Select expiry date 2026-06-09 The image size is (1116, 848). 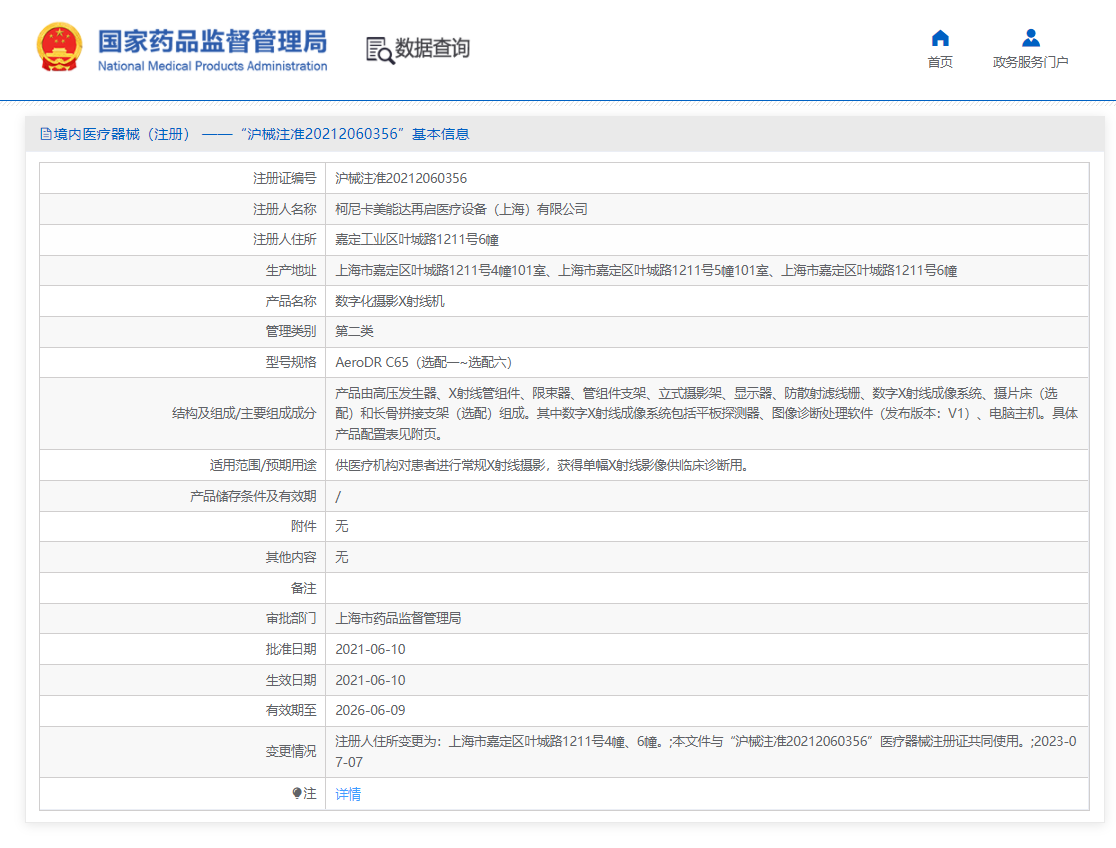click(x=370, y=711)
